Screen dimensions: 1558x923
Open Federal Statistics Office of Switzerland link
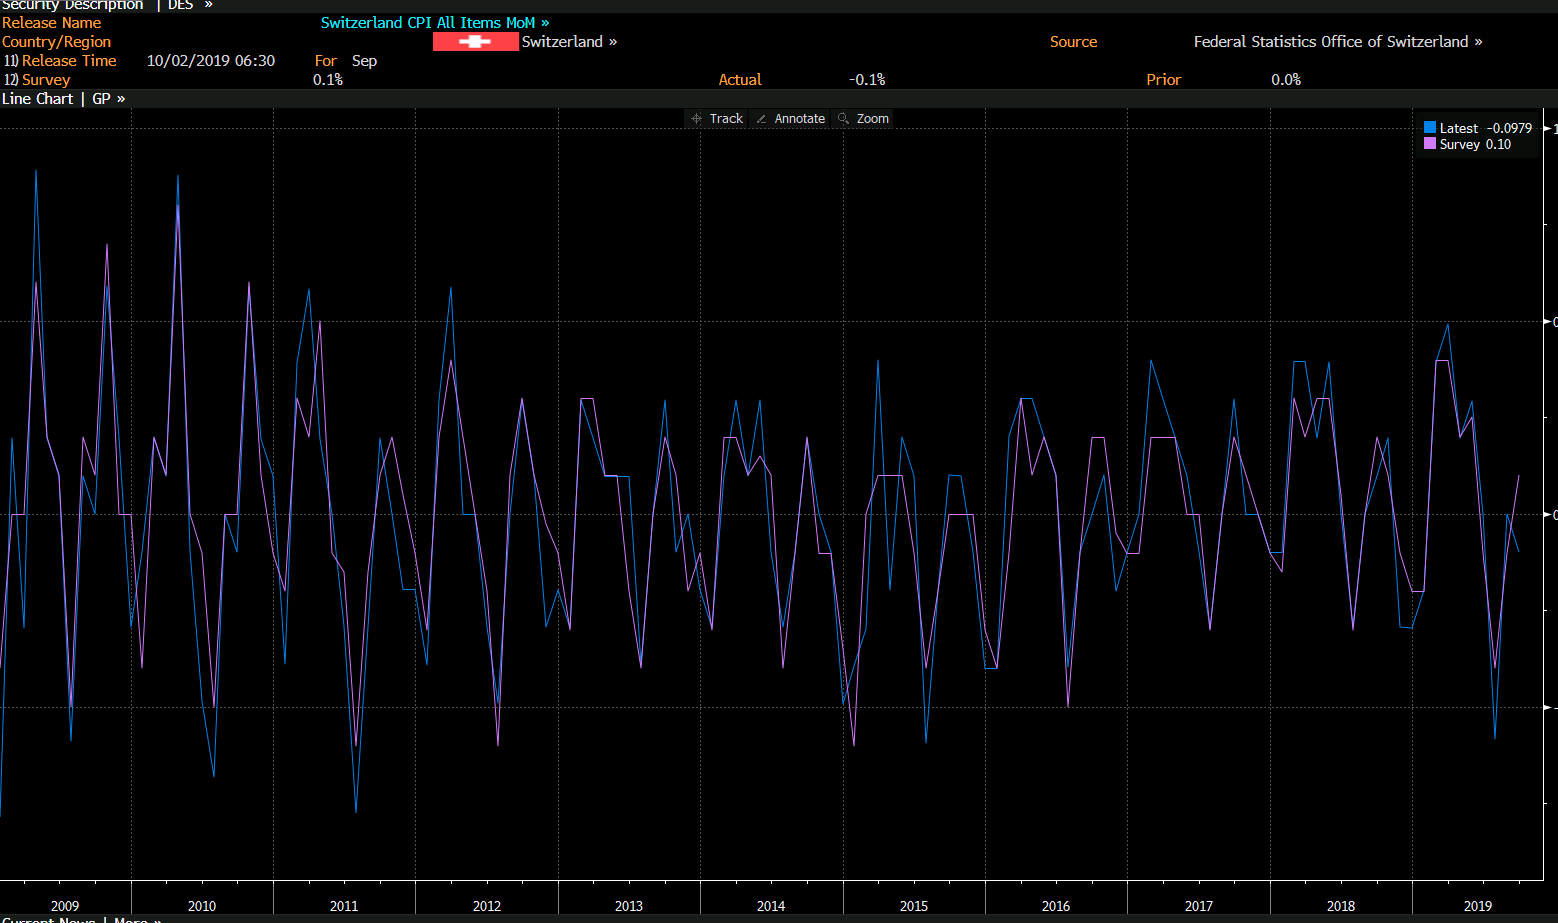(x=1338, y=41)
